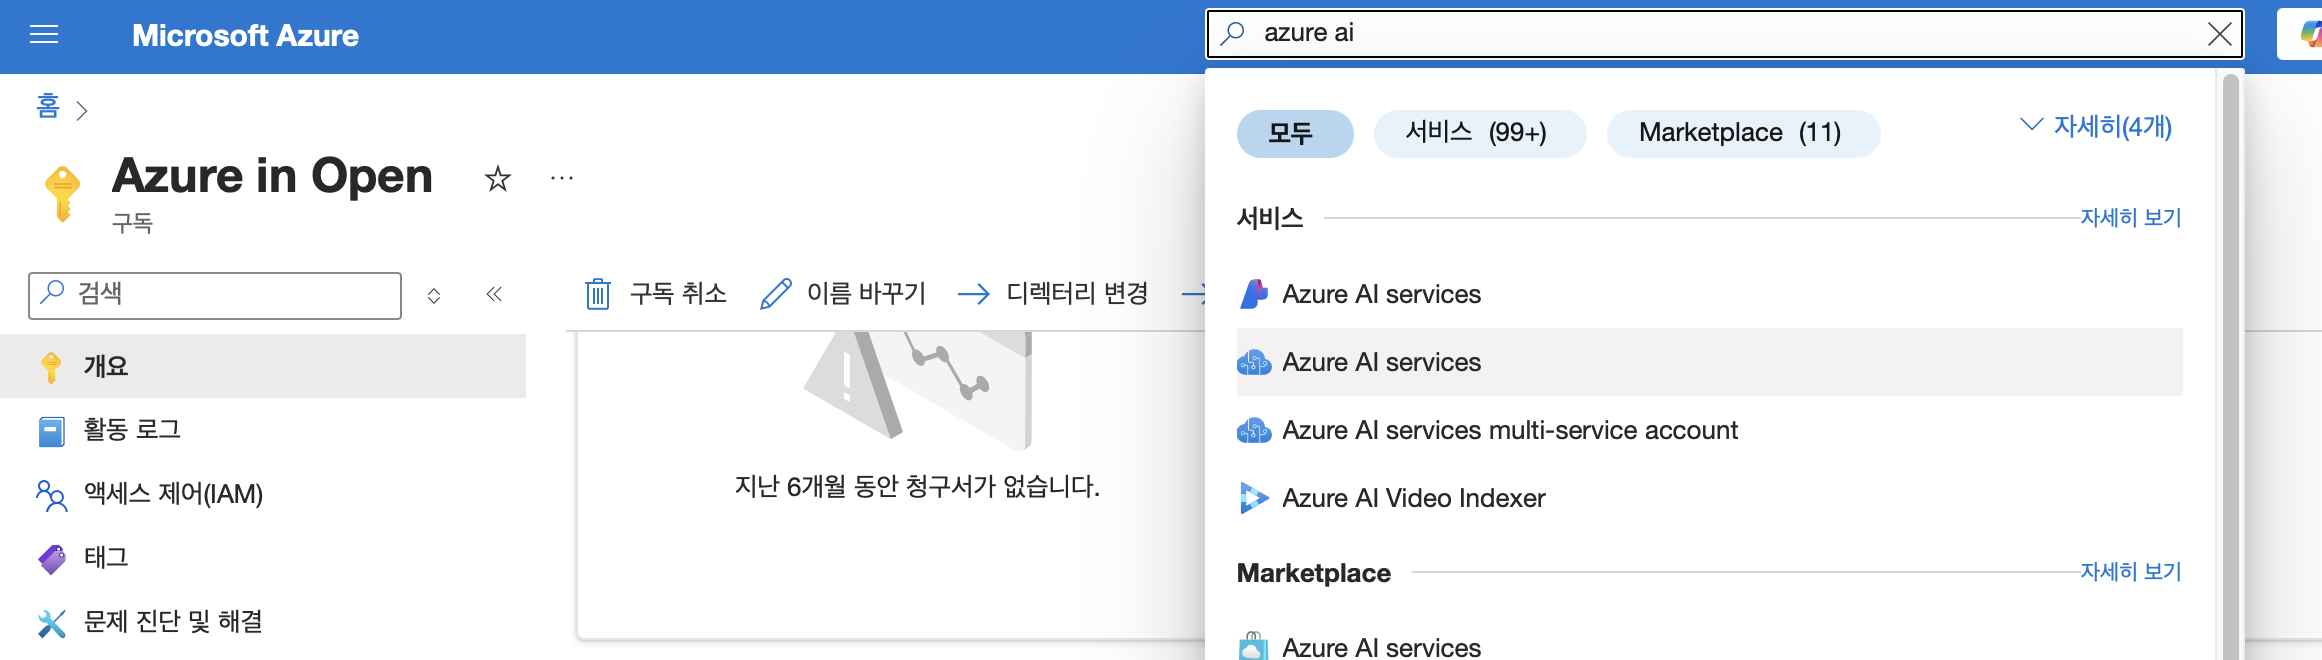Open Azure AI Video Indexer result
Viewport: 2322px width, 660px height.
[x=1709, y=498]
